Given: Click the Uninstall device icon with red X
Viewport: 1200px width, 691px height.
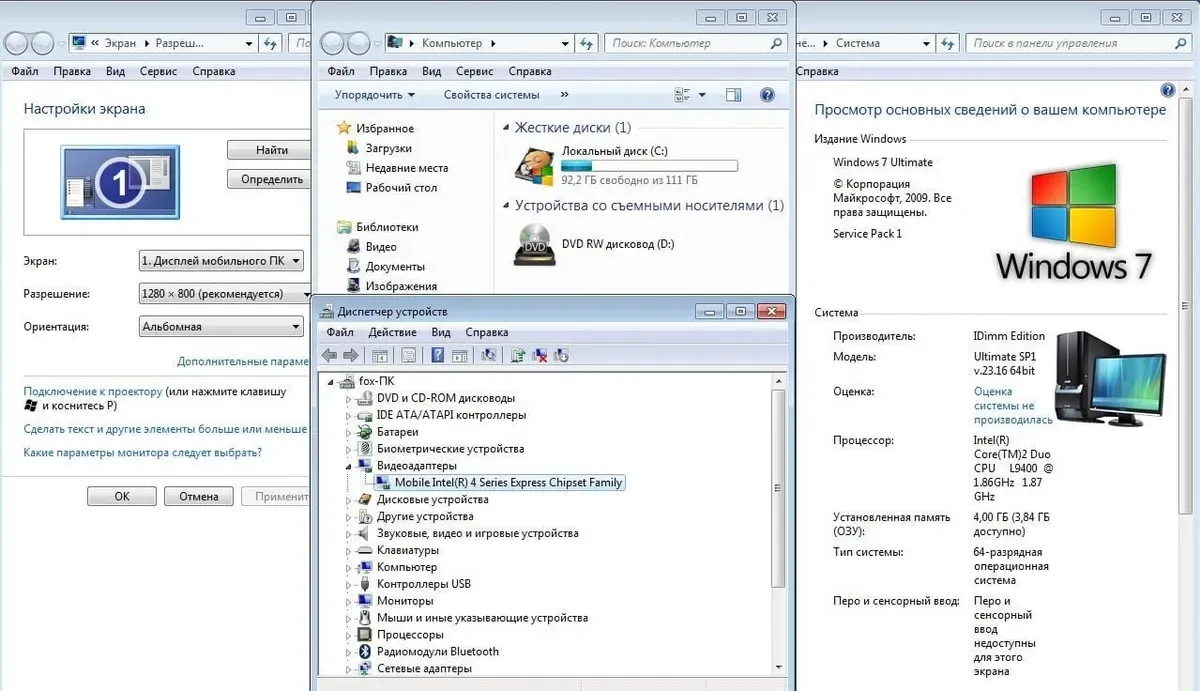Looking at the screenshot, I should [540, 355].
